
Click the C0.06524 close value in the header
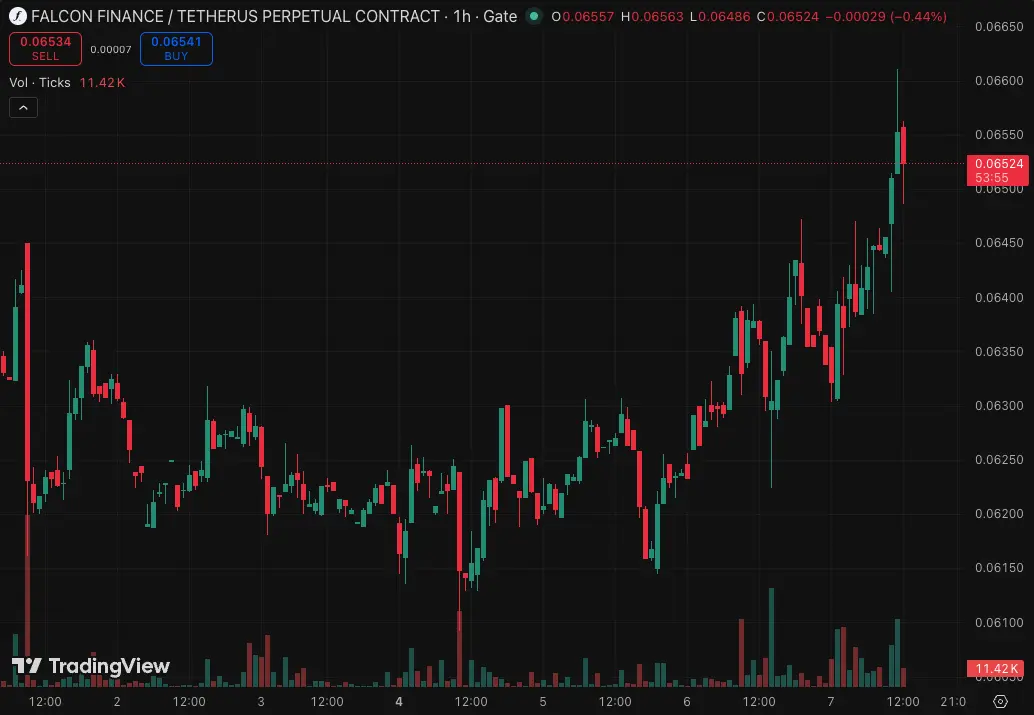(787, 16)
